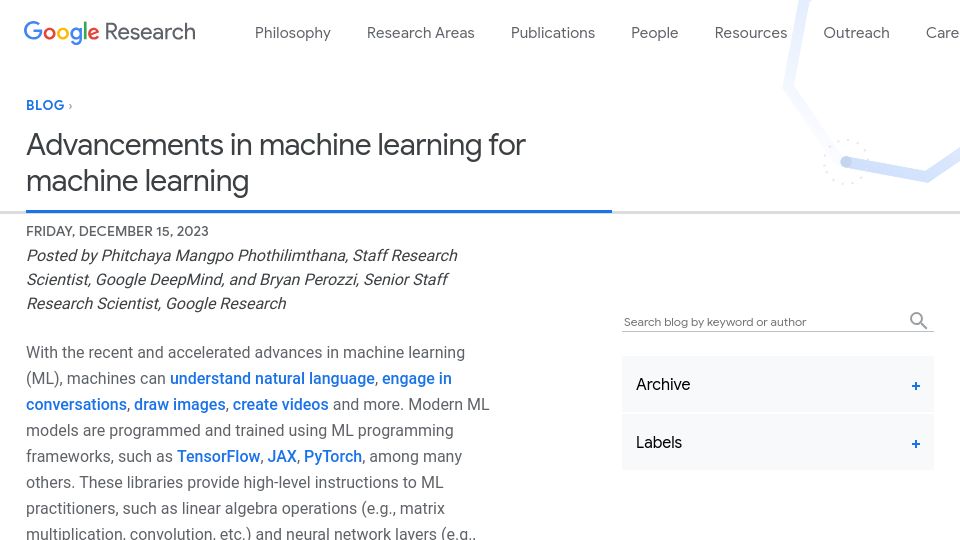Click the Labels section label

click(x=658, y=443)
